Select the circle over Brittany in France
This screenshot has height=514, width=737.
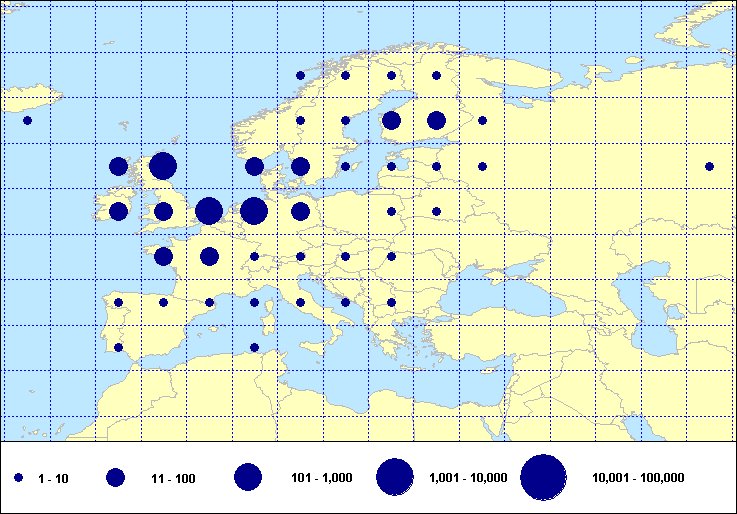(163, 256)
